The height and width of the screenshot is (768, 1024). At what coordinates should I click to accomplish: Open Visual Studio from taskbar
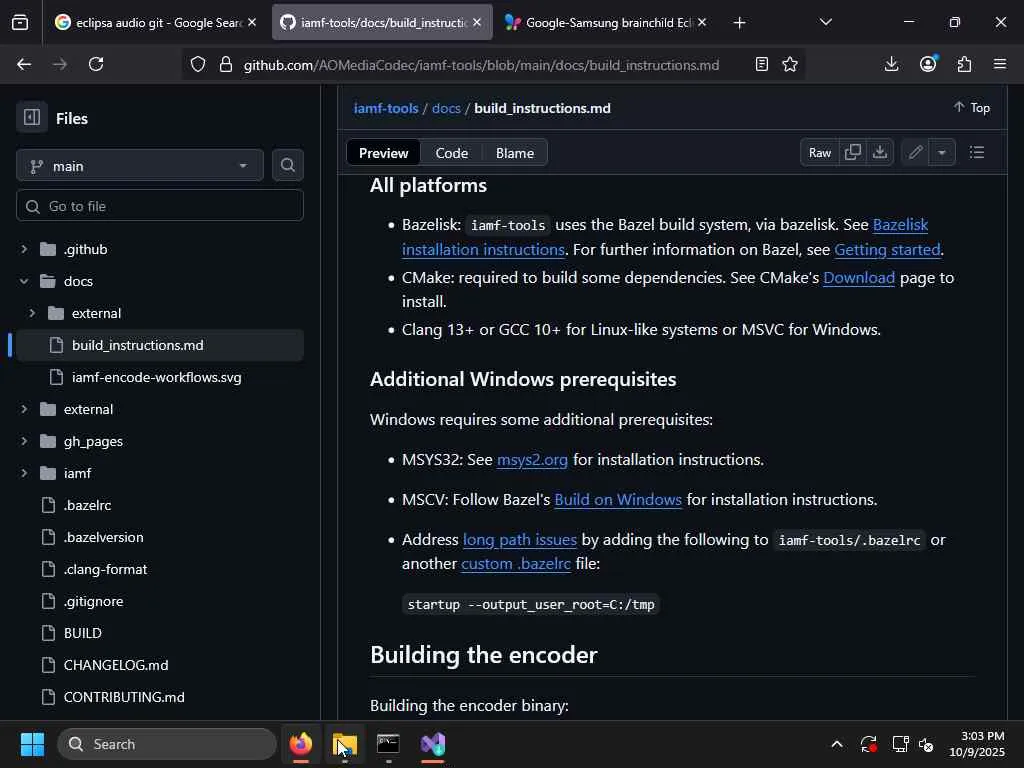tap(432, 744)
